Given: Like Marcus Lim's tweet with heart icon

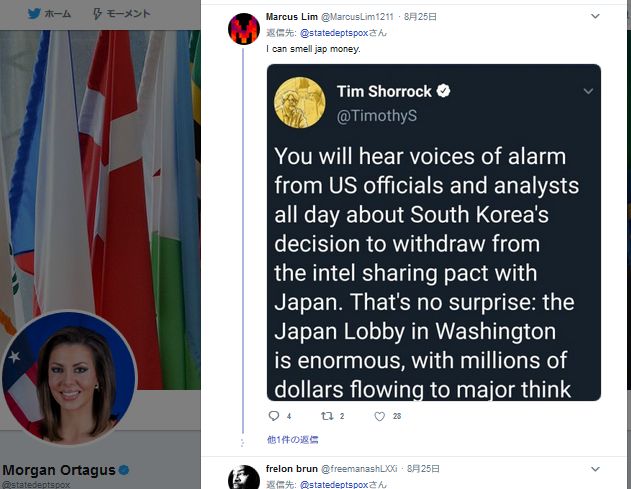Looking at the screenshot, I should [x=379, y=416].
